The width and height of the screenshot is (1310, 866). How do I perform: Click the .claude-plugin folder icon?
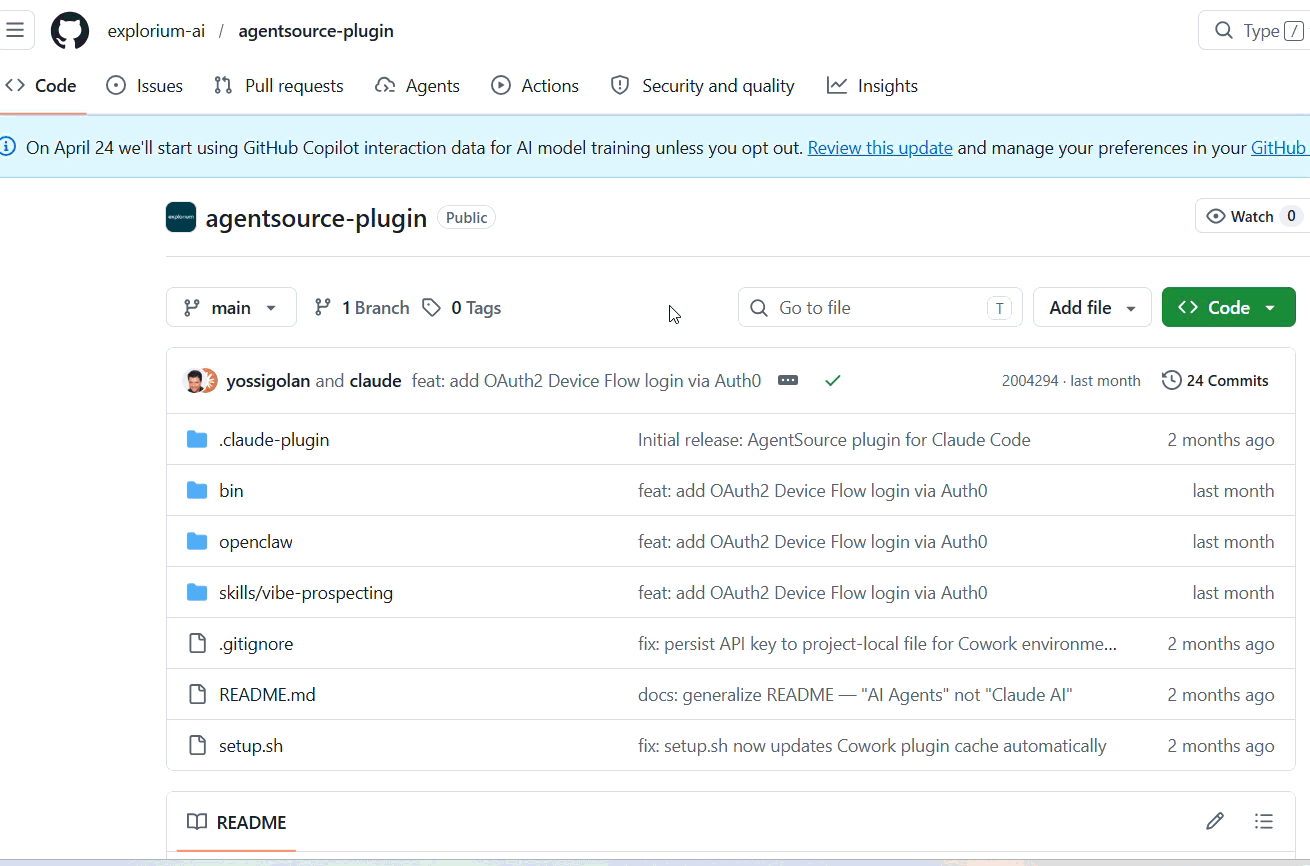tap(197, 439)
